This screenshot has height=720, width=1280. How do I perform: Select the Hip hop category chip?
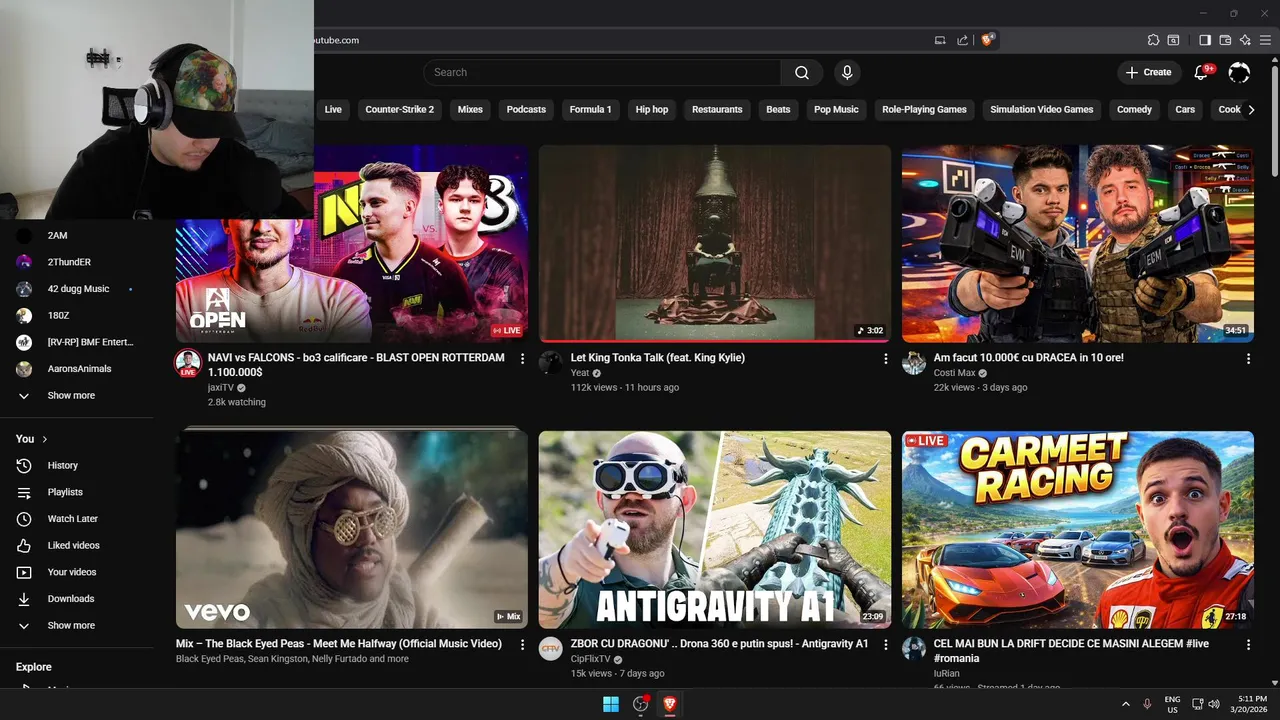[x=652, y=110]
